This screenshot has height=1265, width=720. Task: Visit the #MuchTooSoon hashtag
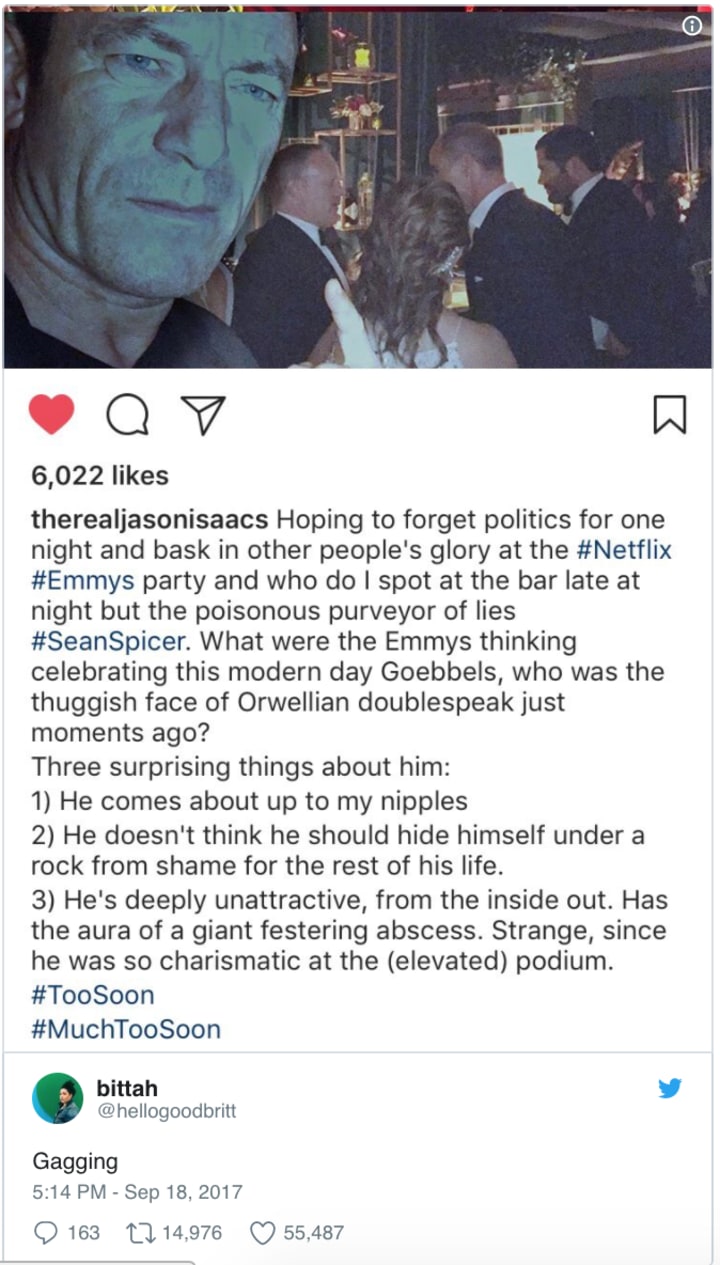[x=126, y=1029]
